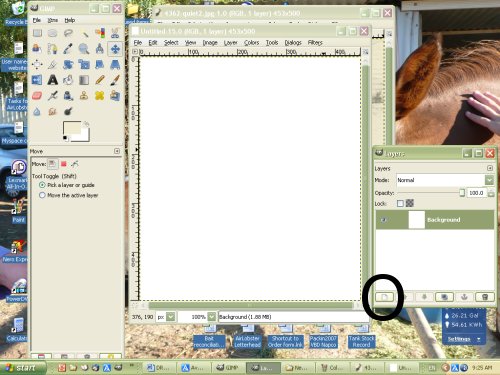Click the Windows start button
500x375 pixels.
[x=22, y=368]
